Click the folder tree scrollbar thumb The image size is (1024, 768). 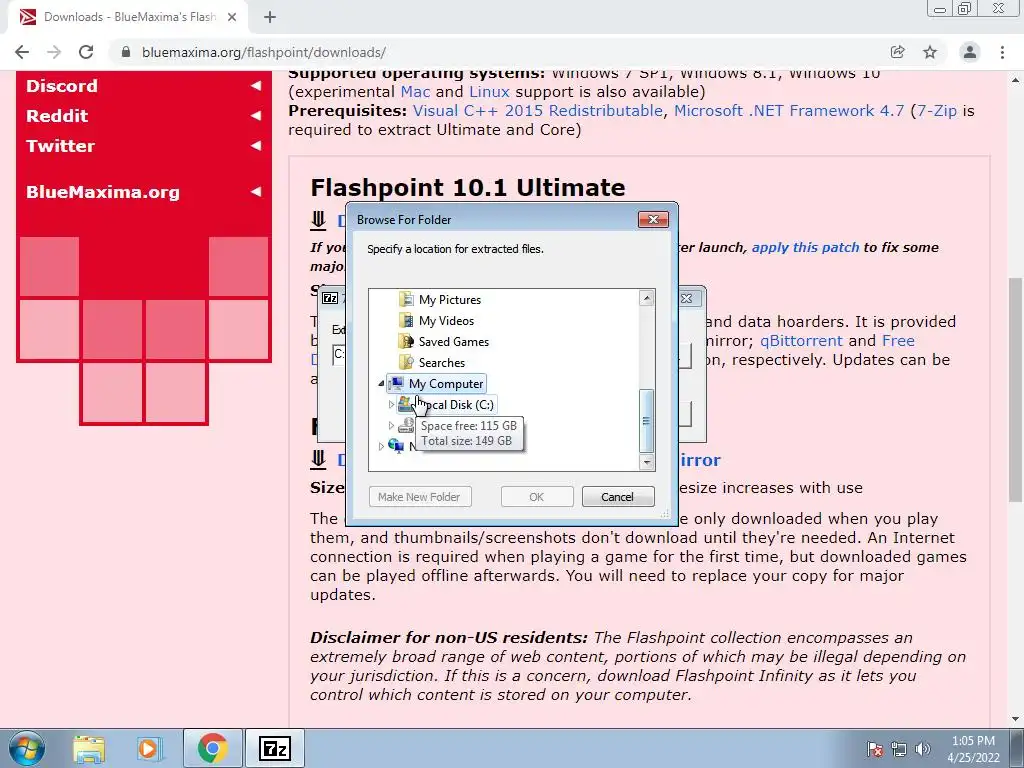(647, 421)
